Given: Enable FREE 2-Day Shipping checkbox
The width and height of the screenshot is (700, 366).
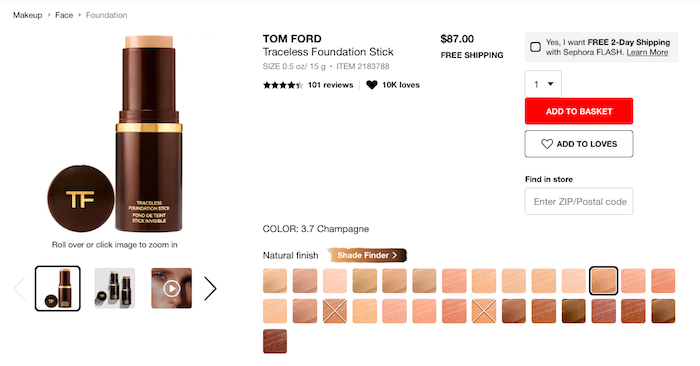Looking at the screenshot, I should pos(535,47).
